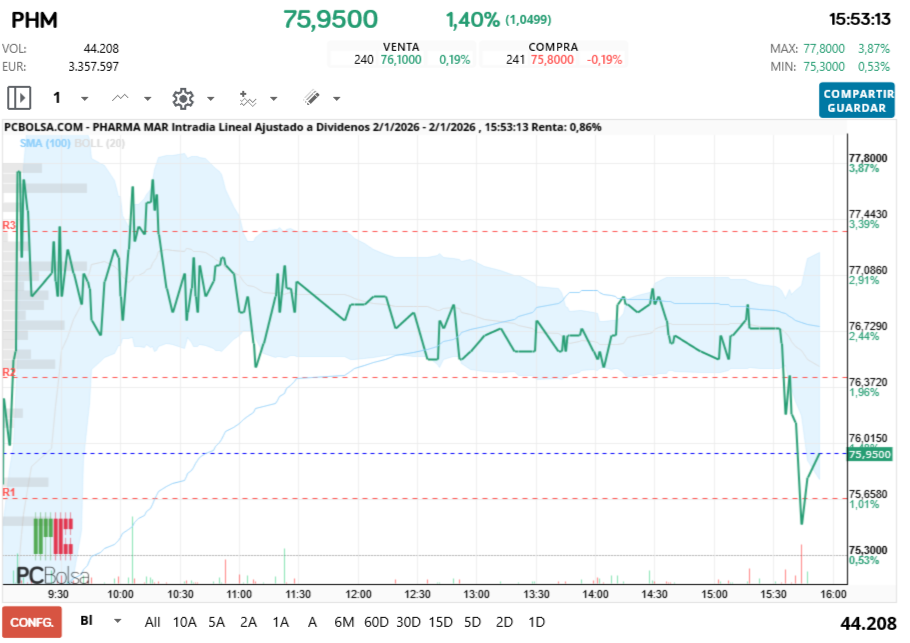The height and width of the screenshot is (643, 910).
Task: Toggle the BOLL (20) indicator label
Action: coord(99,143)
